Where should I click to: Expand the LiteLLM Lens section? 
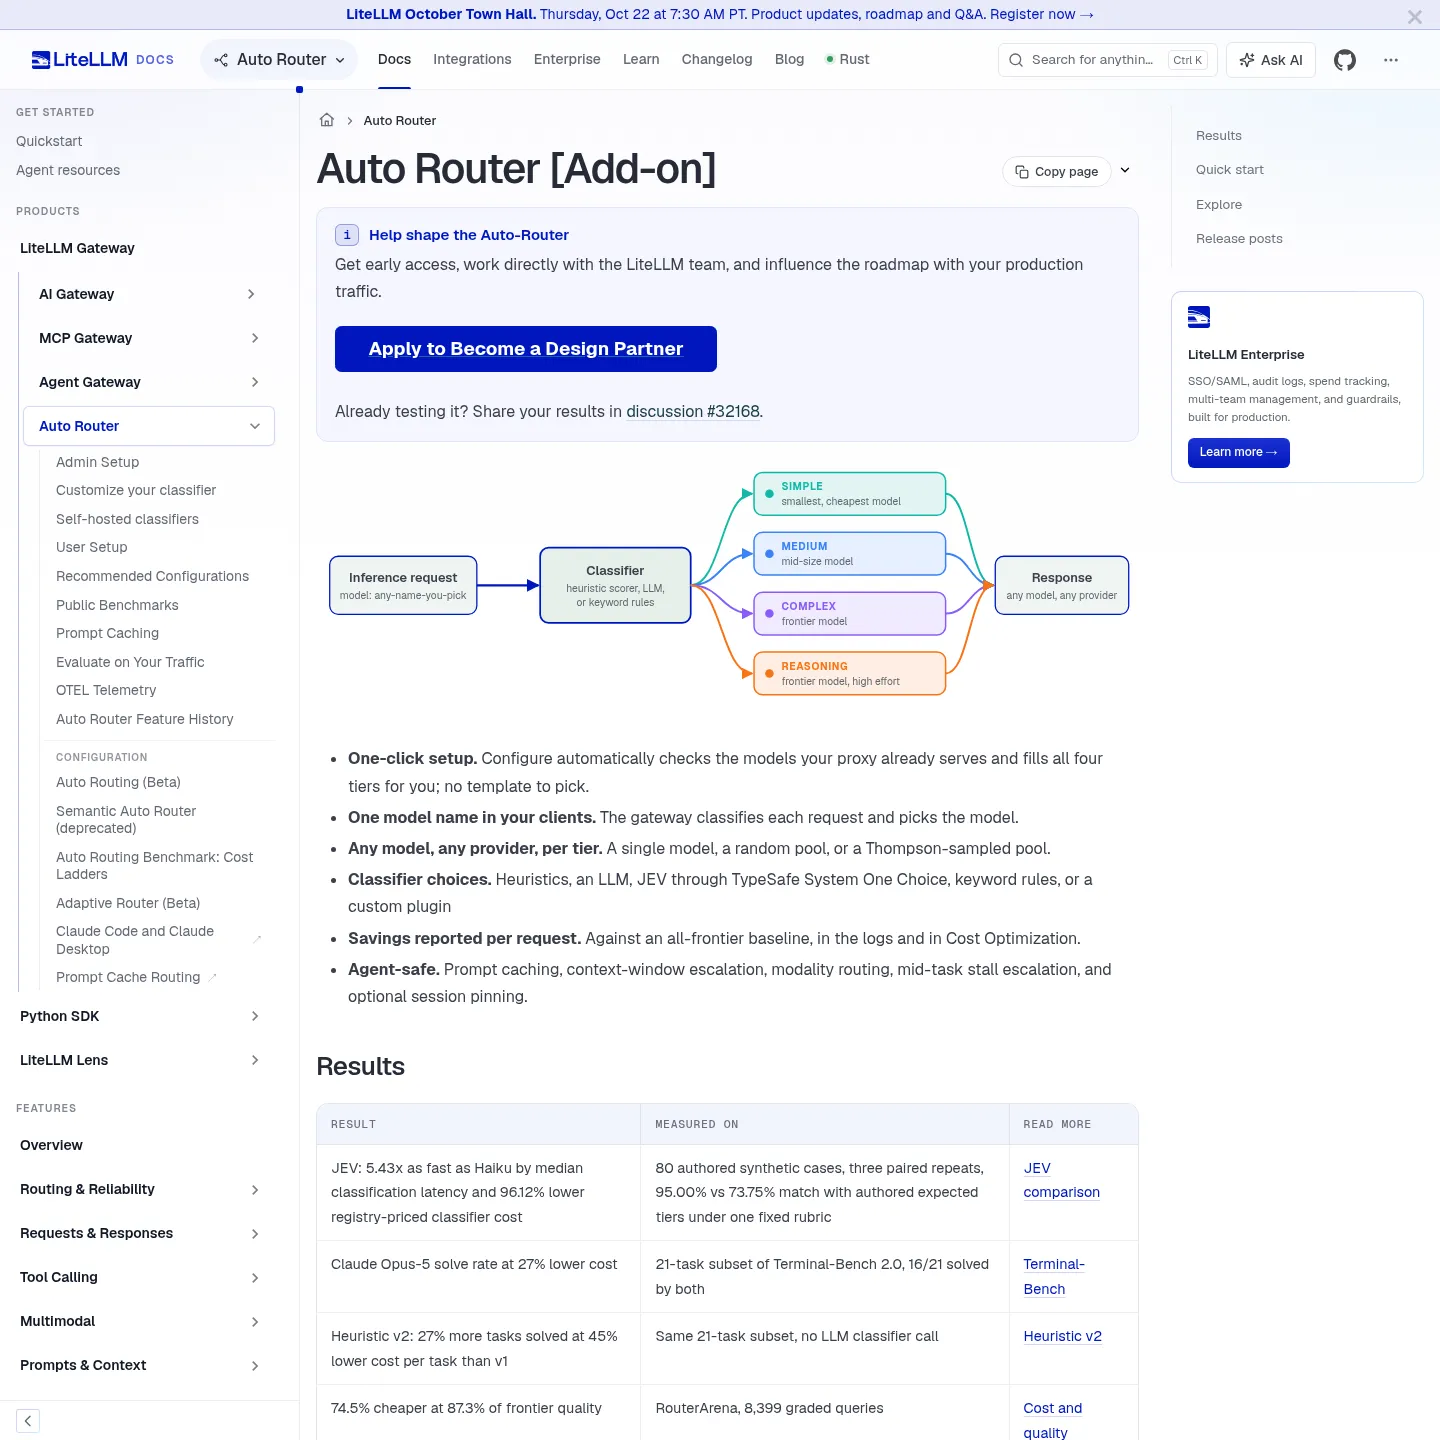[x=255, y=1060]
